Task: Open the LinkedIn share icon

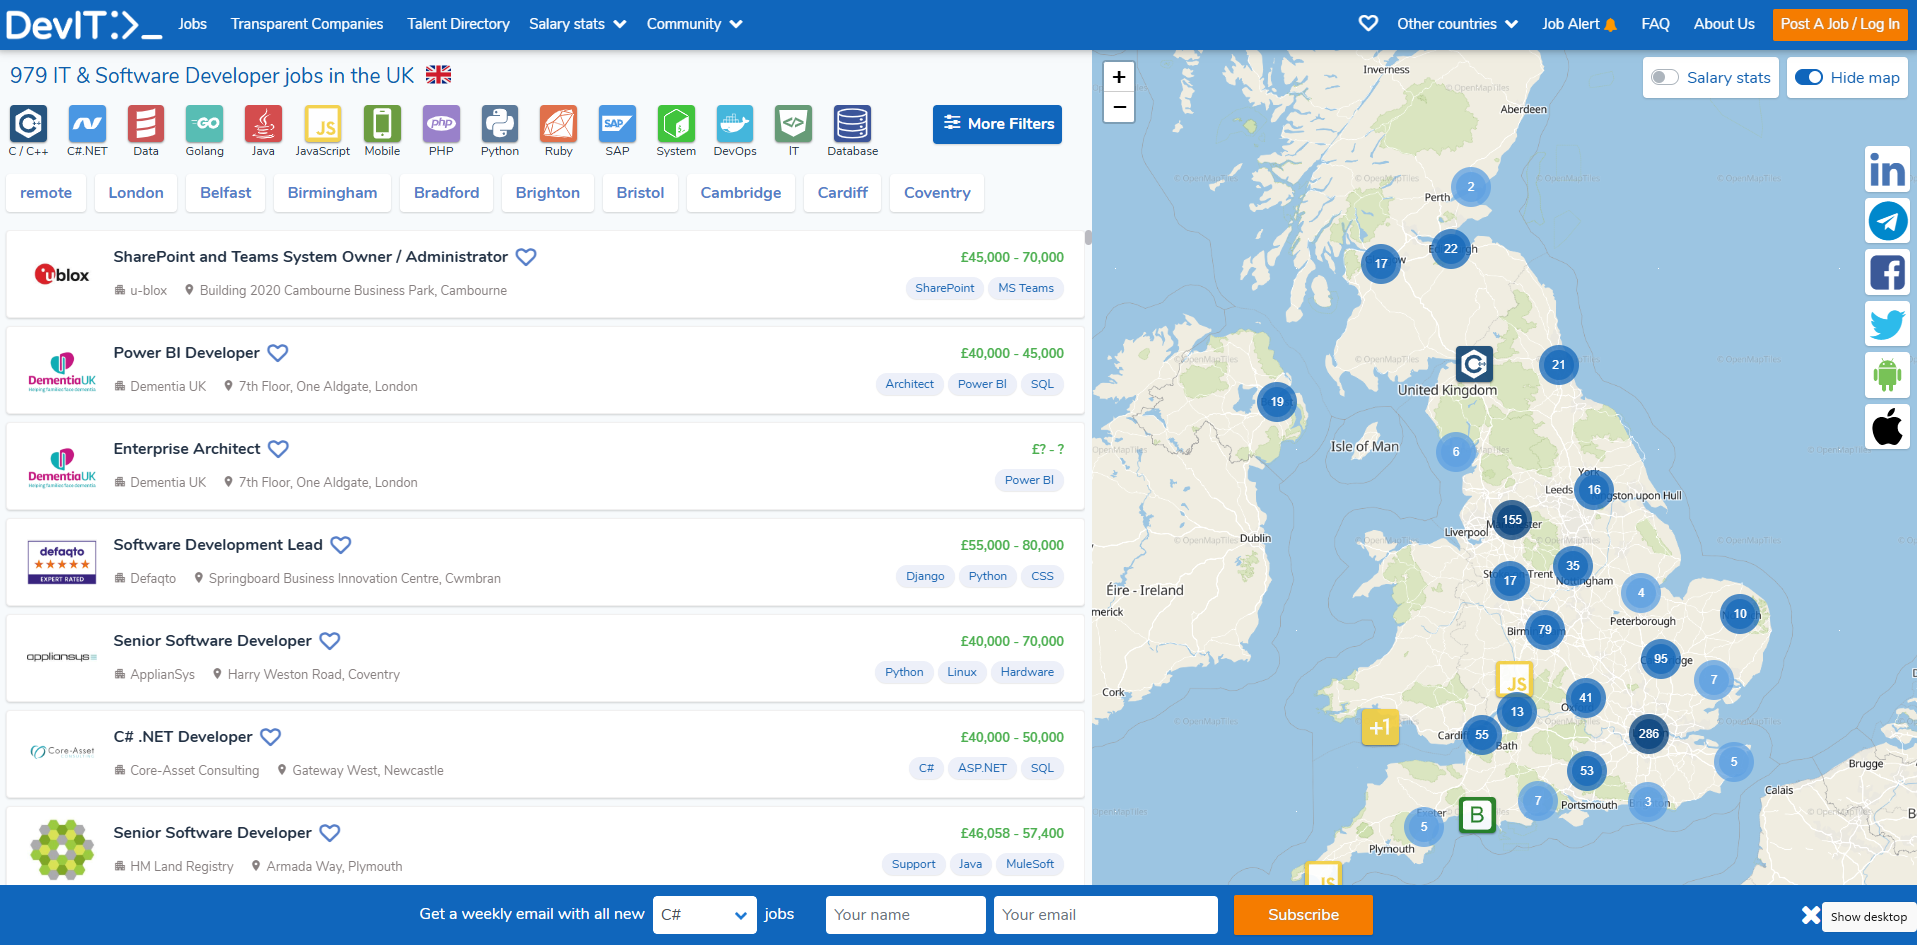Action: [1888, 170]
